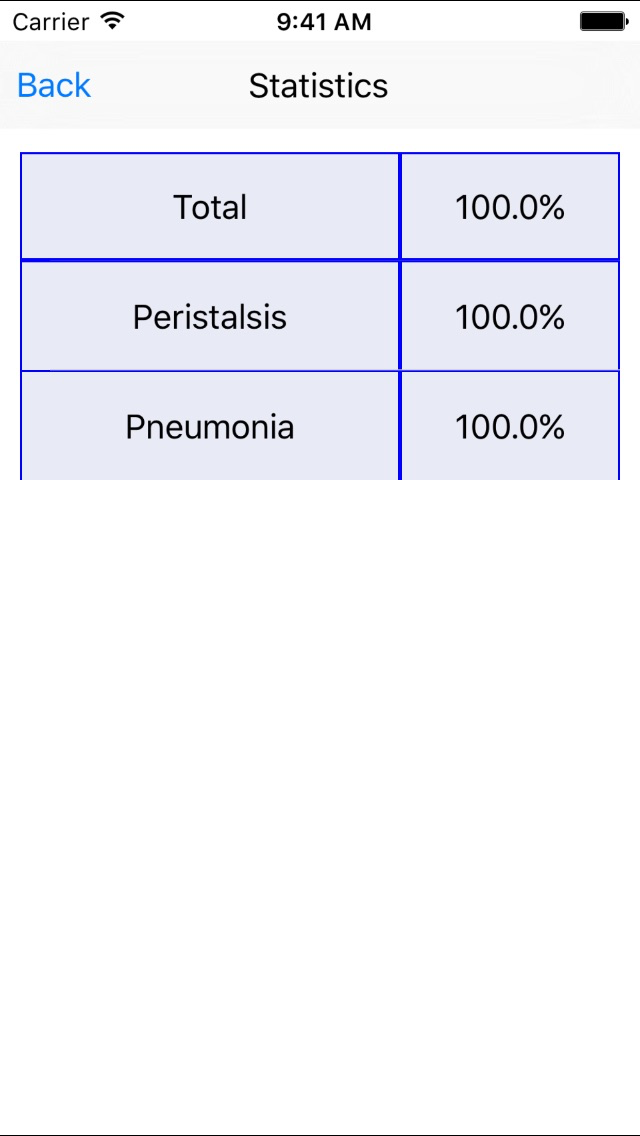
Task: Click the word Pneumonia in the table
Action: (x=210, y=427)
